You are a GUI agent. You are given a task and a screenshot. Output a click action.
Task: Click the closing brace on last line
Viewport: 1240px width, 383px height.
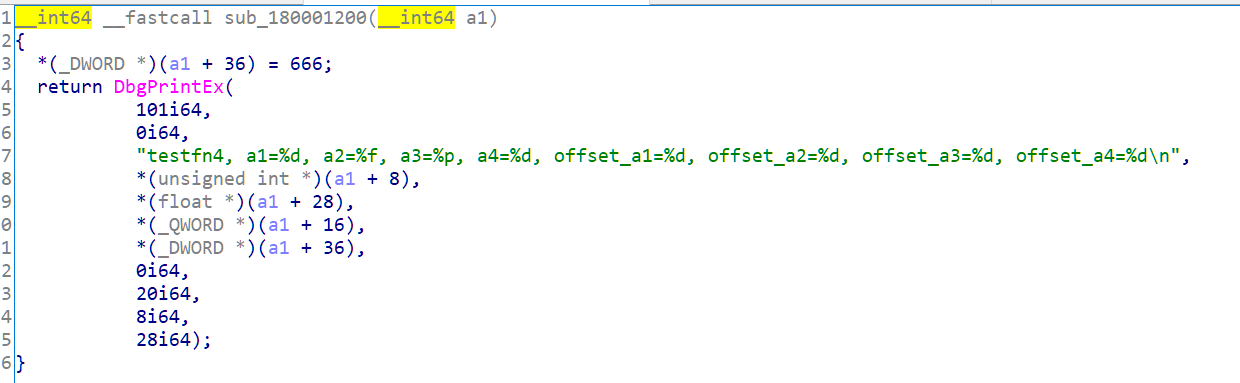coord(20,362)
